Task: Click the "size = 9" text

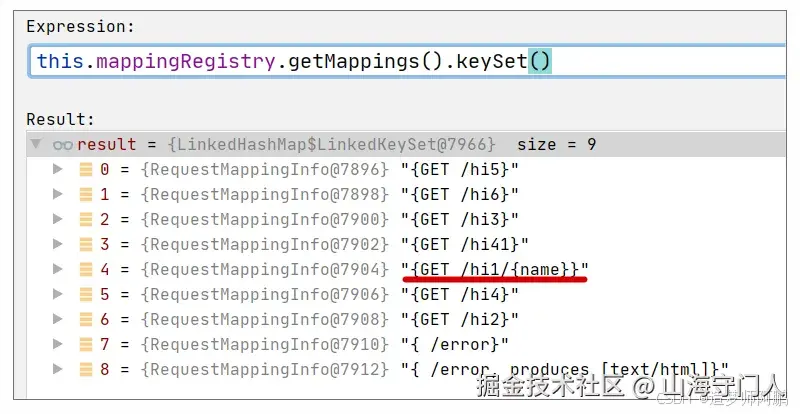Action: (x=557, y=144)
